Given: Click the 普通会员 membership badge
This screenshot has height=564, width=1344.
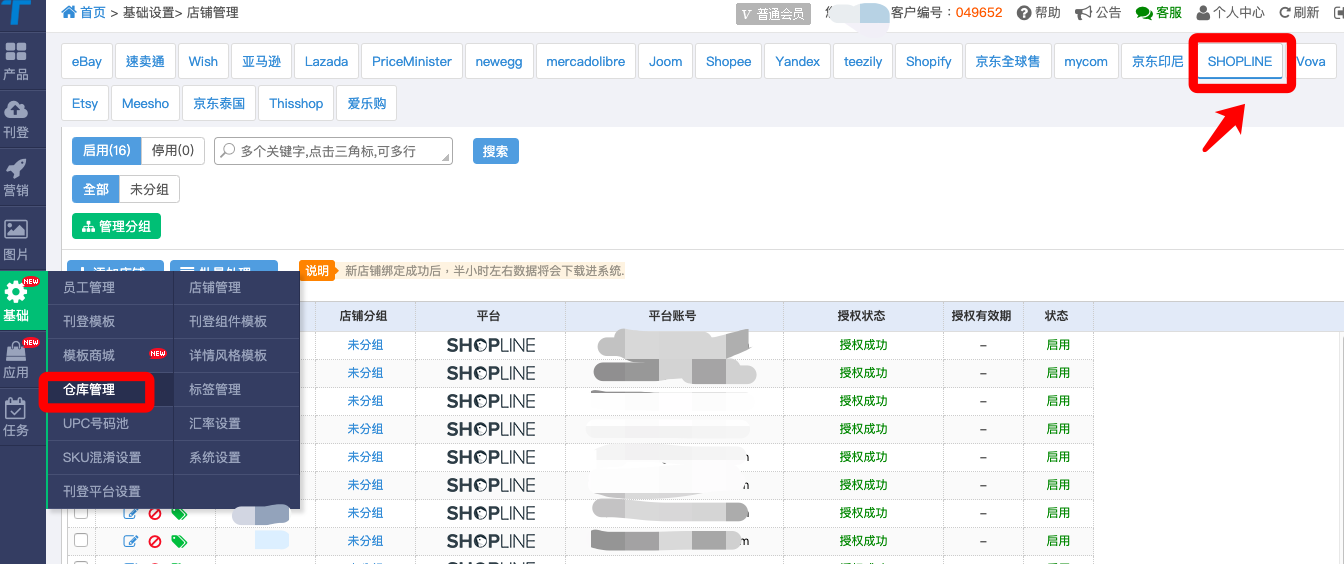Looking at the screenshot, I should (773, 14).
